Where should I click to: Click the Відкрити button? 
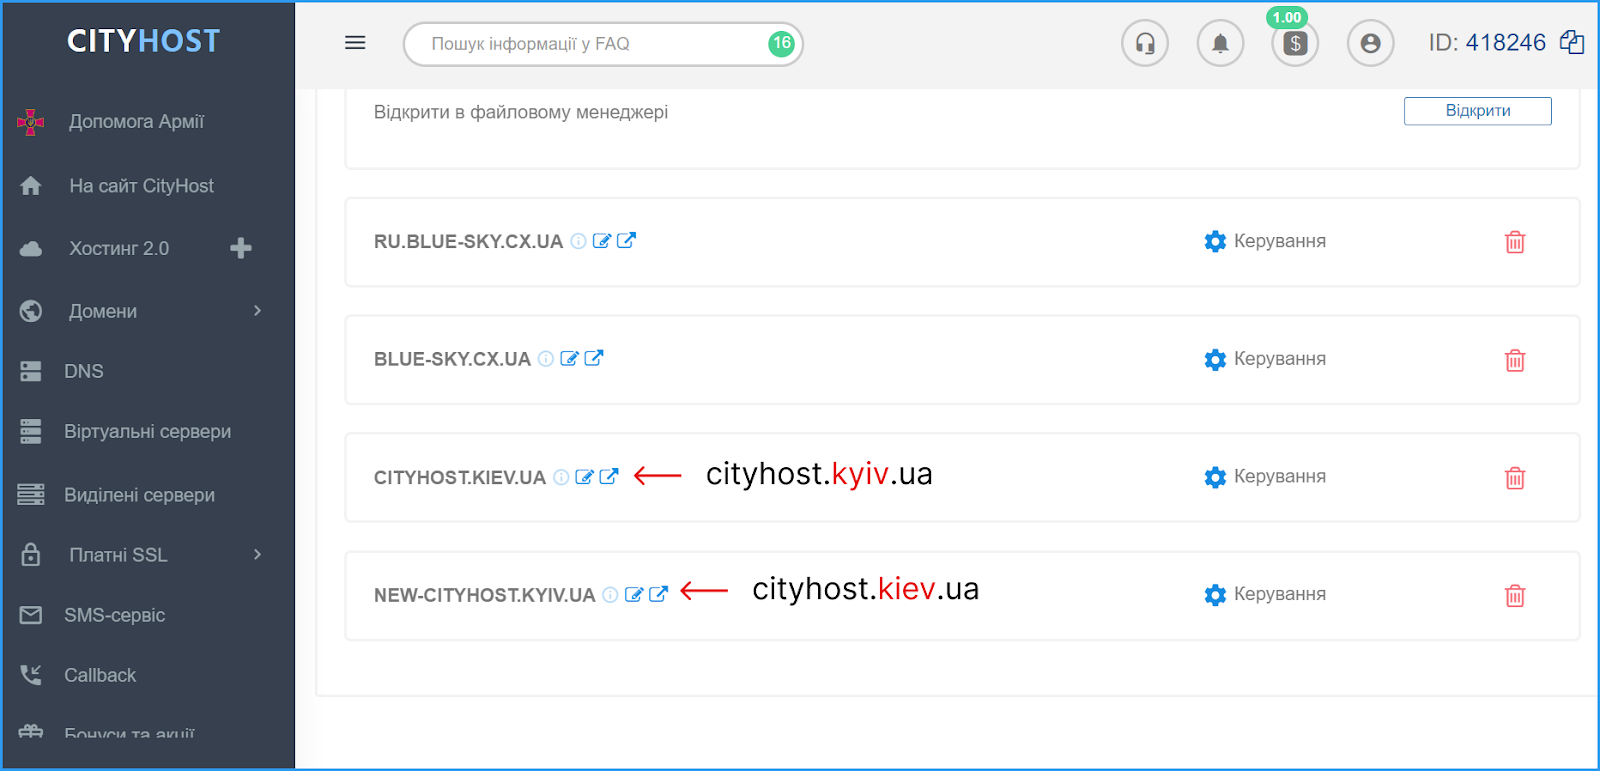[1477, 111]
